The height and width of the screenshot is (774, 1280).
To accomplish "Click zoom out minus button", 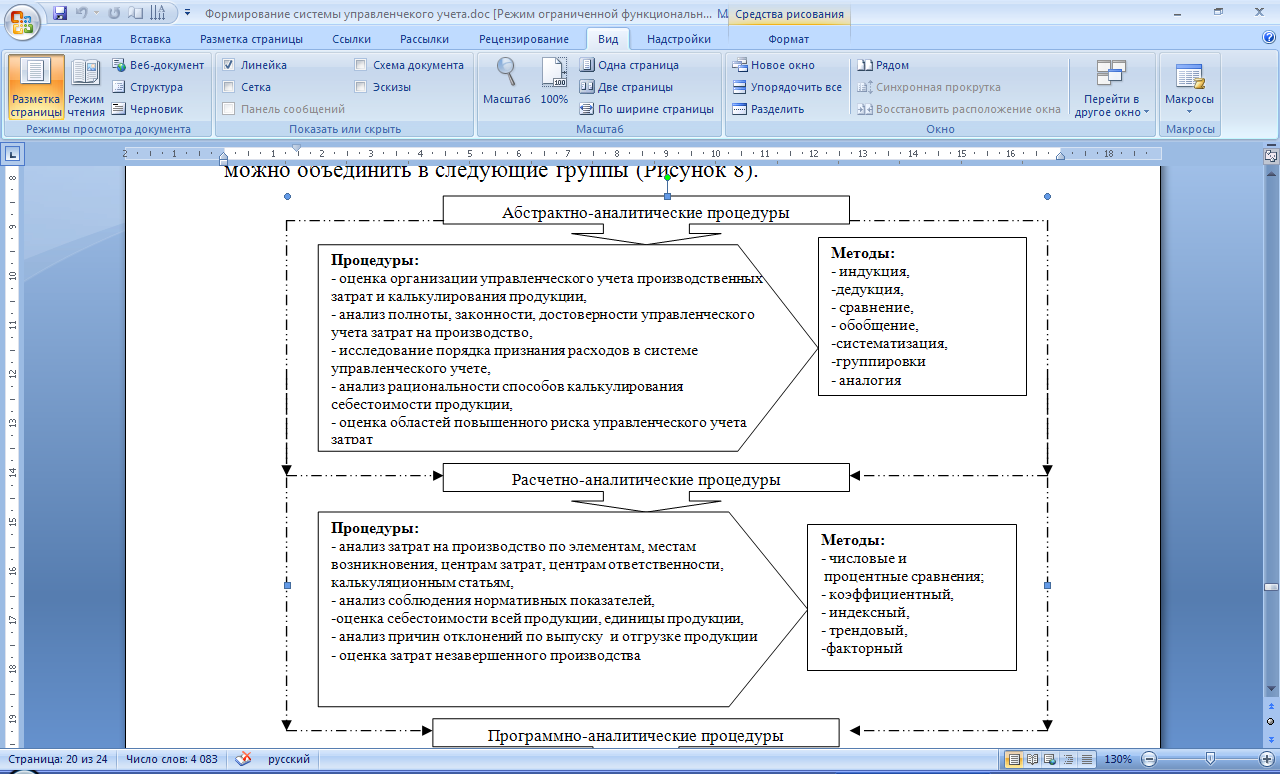I will (x=1149, y=760).
